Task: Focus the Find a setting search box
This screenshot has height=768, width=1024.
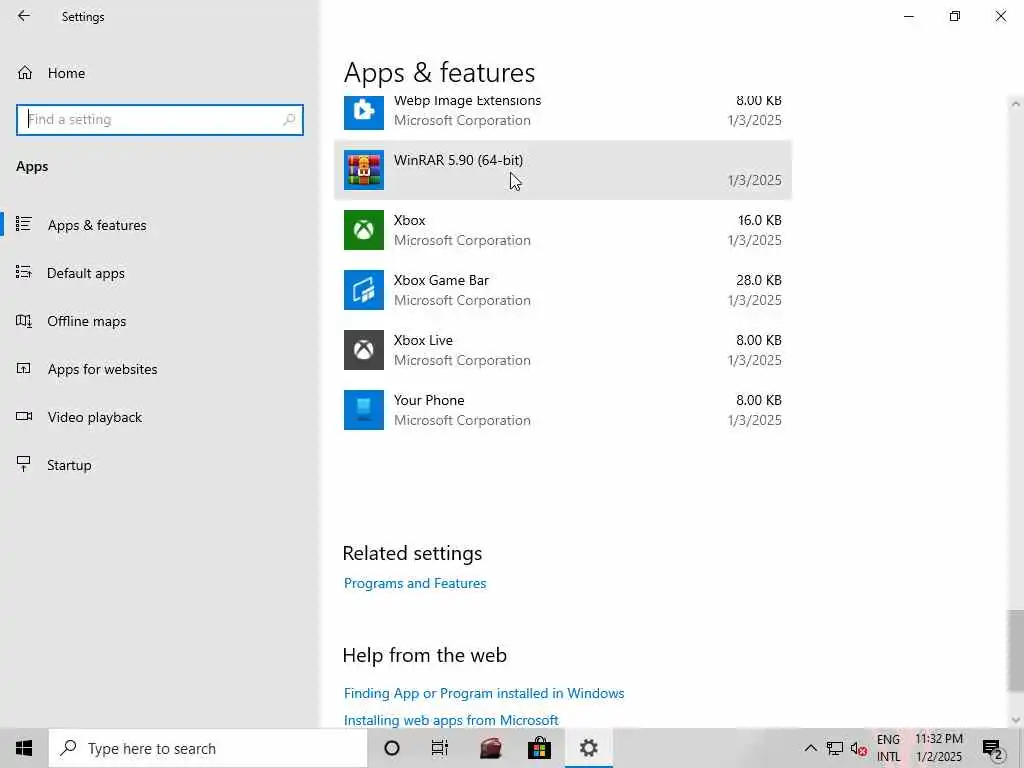Action: (159, 120)
